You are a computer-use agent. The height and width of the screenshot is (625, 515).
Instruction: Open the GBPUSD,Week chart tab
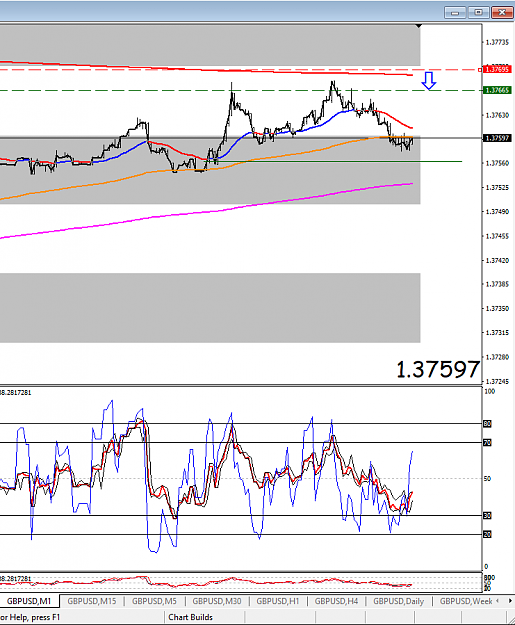click(466, 601)
